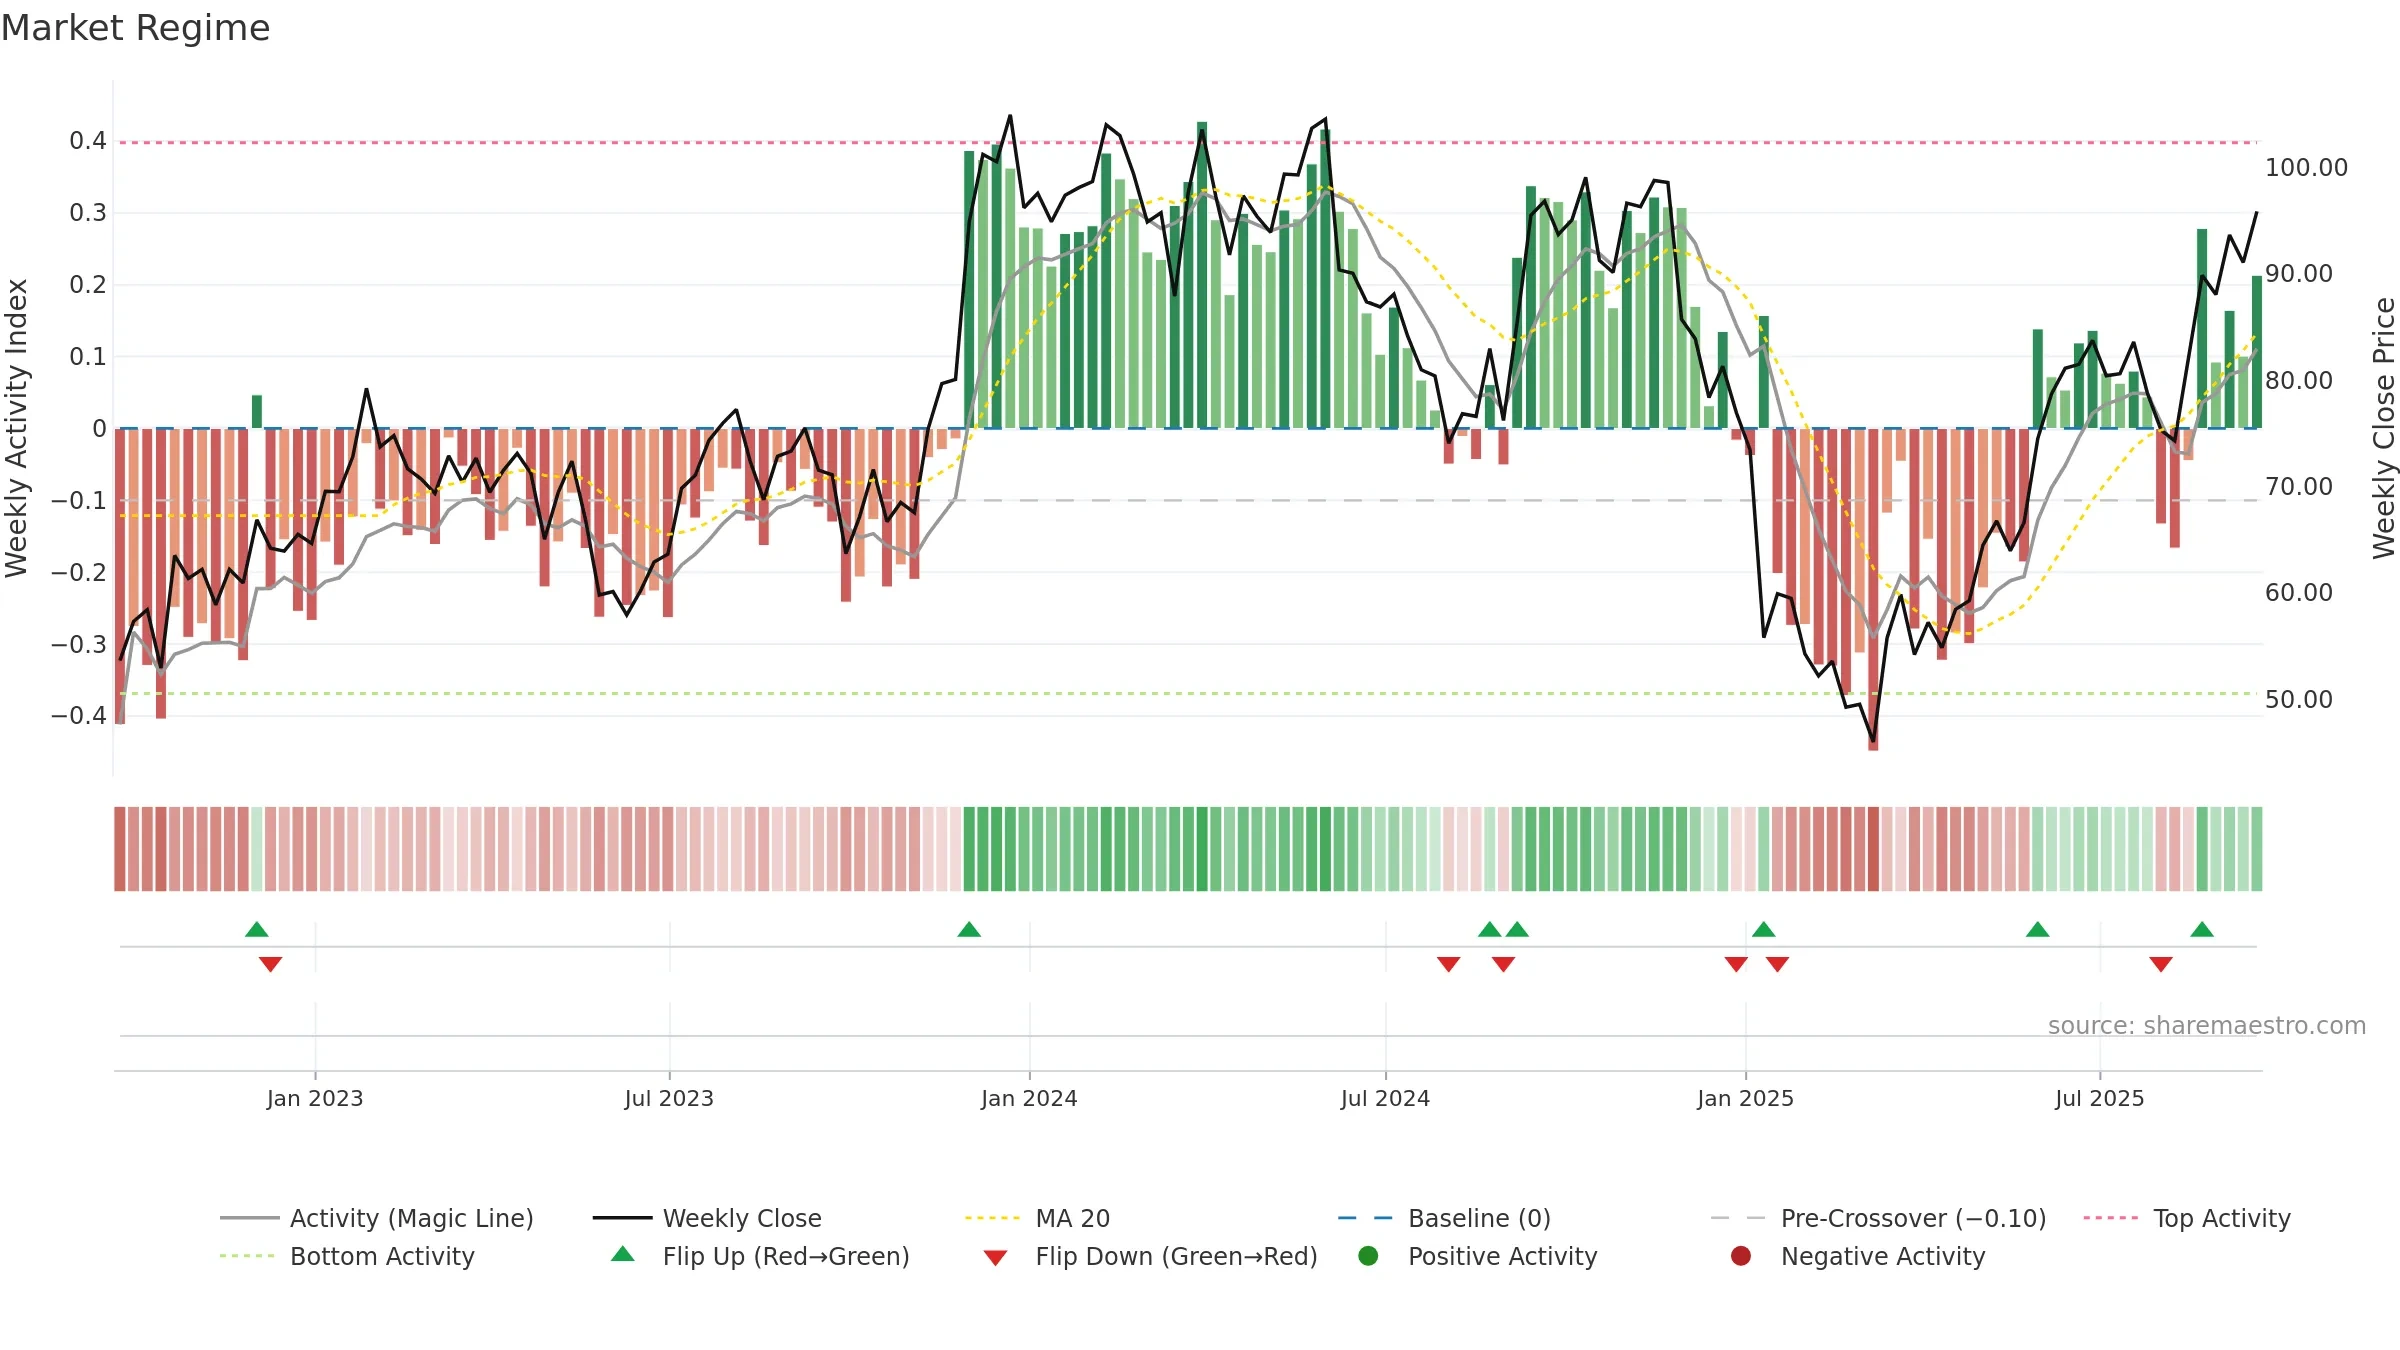Click the 0.4 activity axis tick
Image resolution: width=2400 pixels, height=1350 pixels.
pos(88,141)
